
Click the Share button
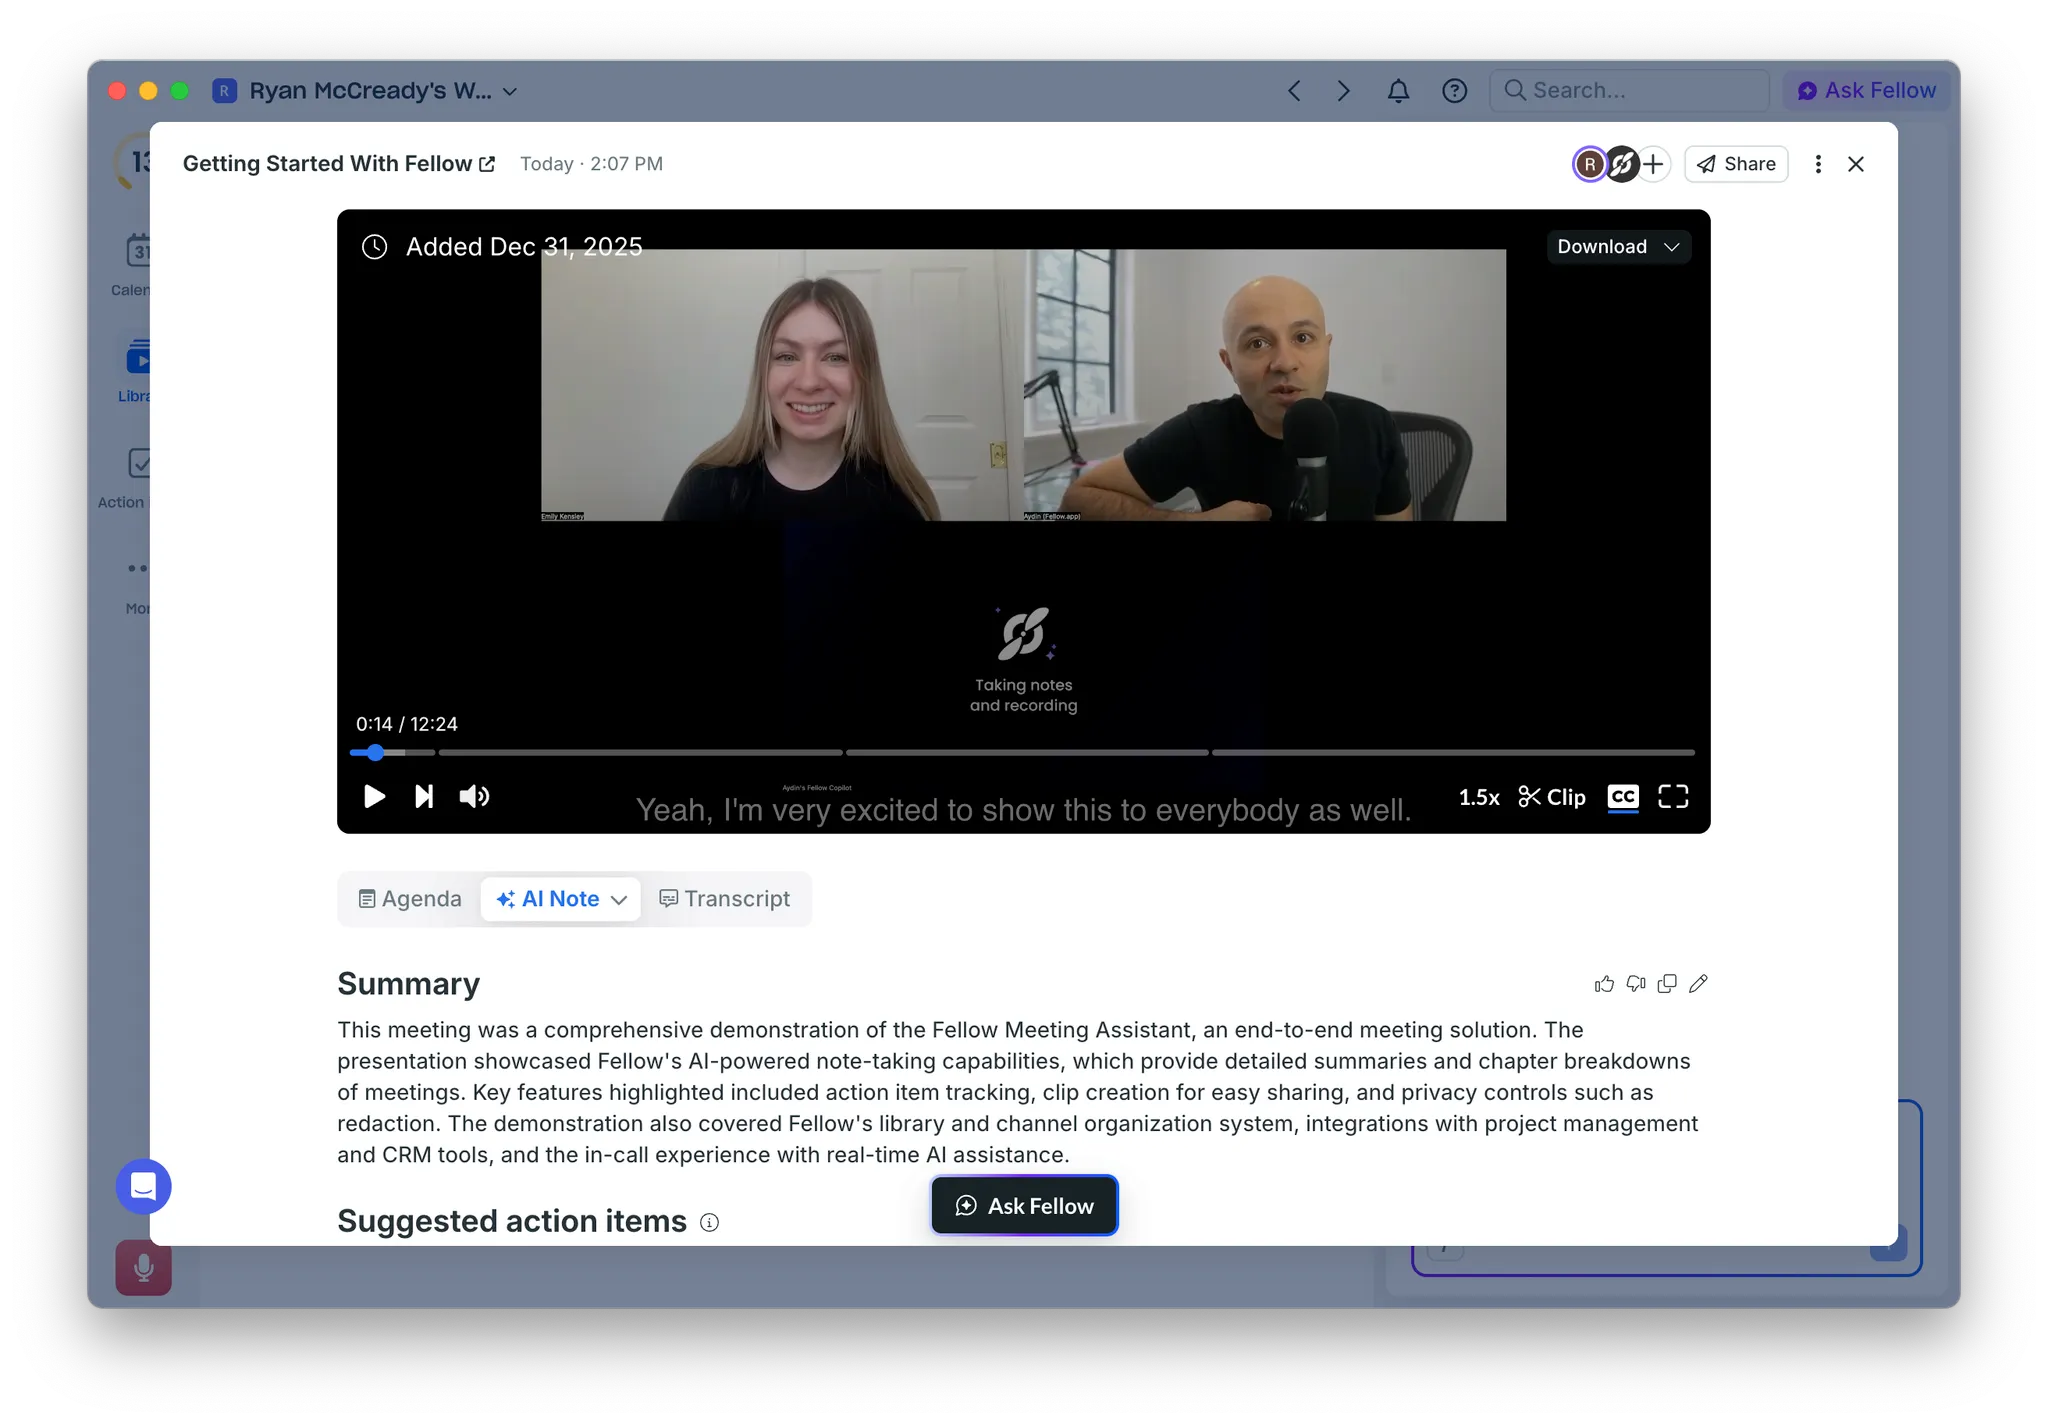(1736, 164)
